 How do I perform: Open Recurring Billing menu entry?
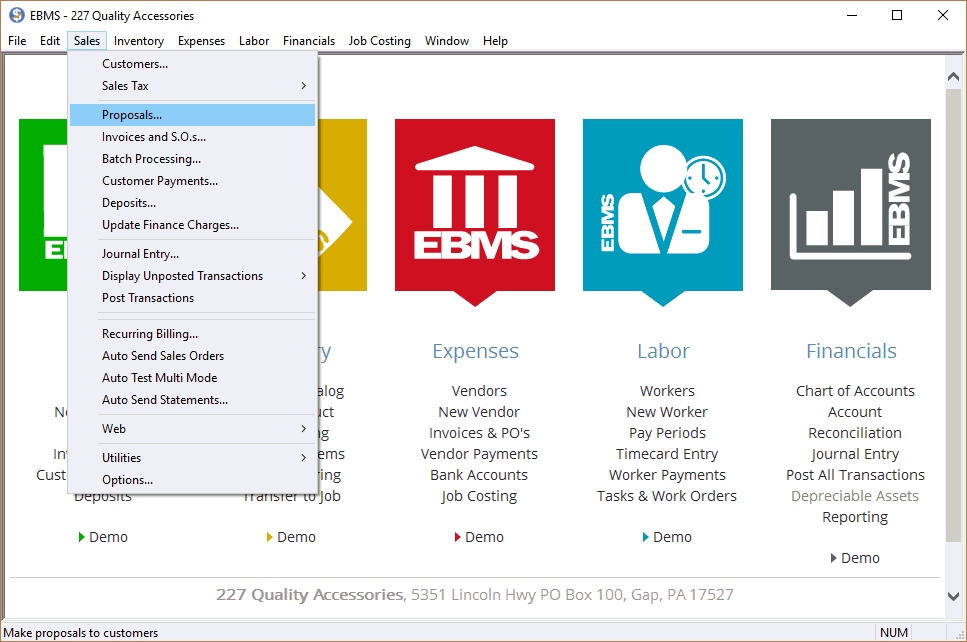pos(192,334)
